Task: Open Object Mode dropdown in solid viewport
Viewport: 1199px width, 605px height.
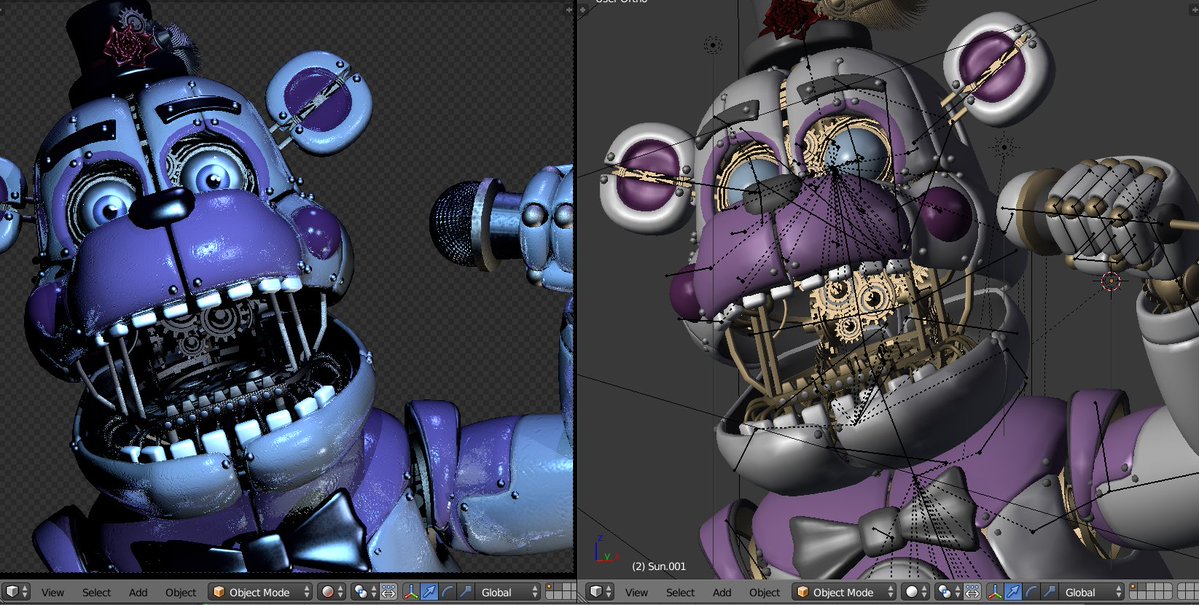Action: point(843,592)
